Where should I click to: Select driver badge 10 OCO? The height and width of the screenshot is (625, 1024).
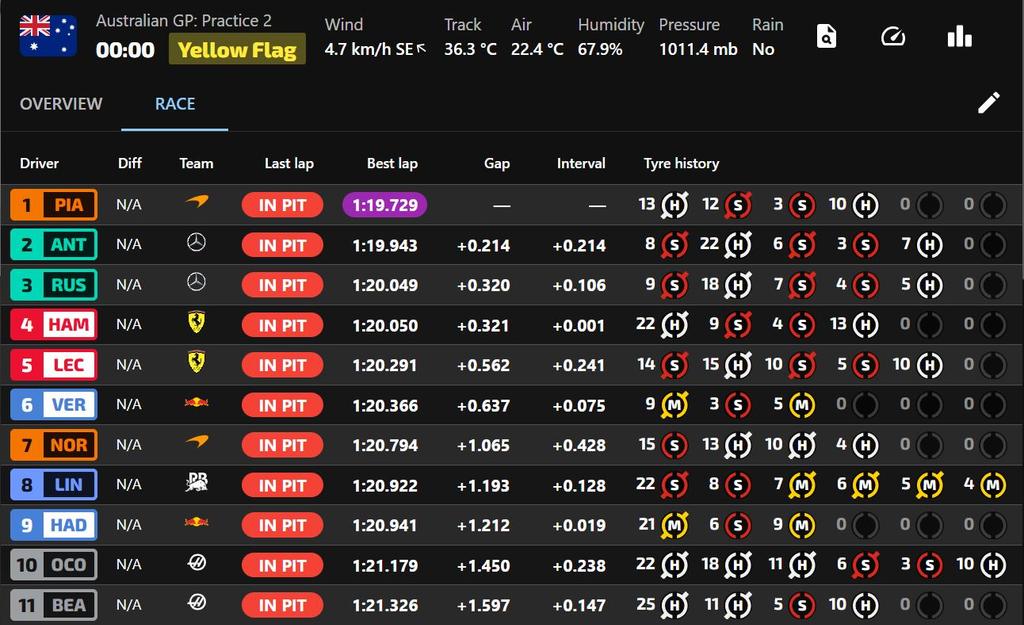(54, 565)
